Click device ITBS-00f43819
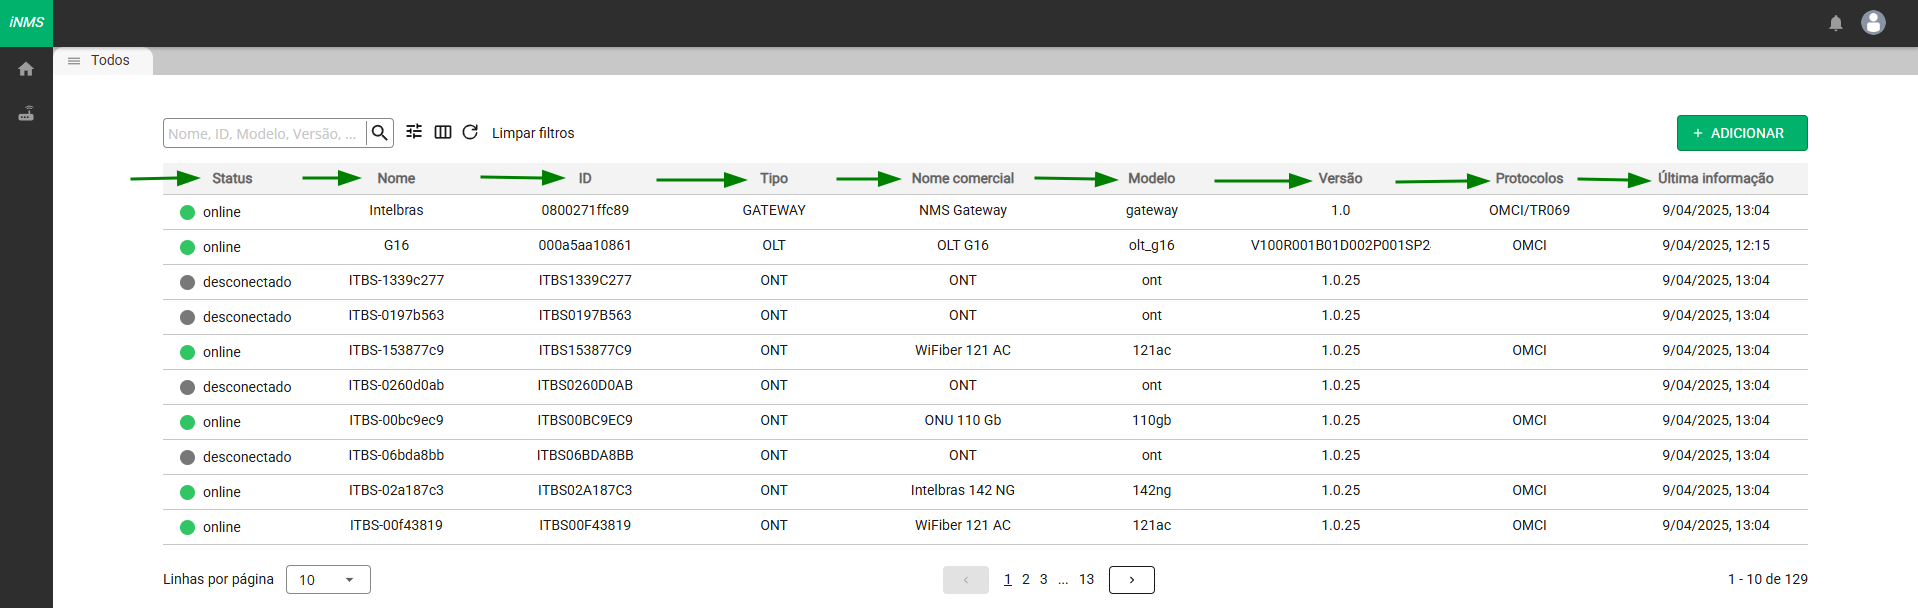Screen dimensions: 1918x608 (x=396, y=525)
